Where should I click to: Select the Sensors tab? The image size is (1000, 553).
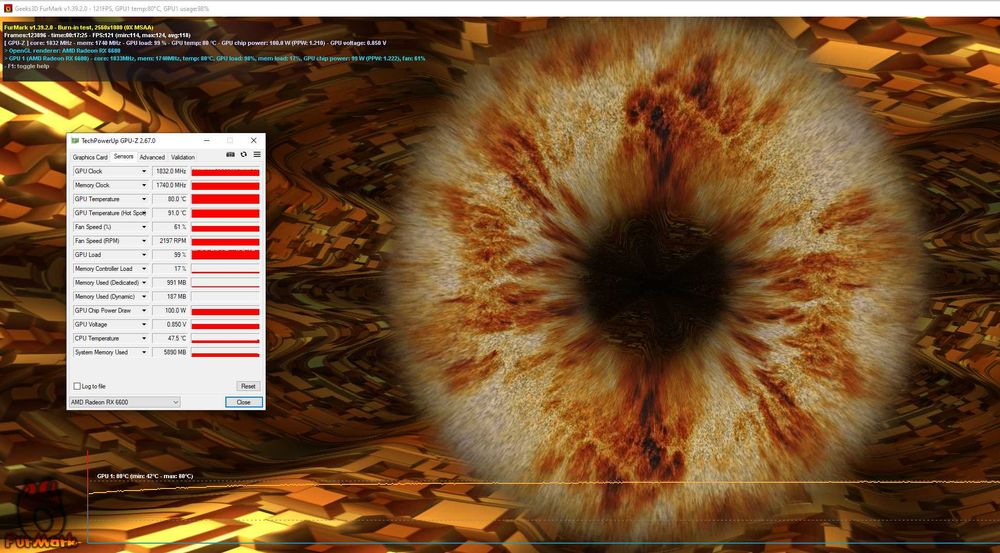(124, 156)
